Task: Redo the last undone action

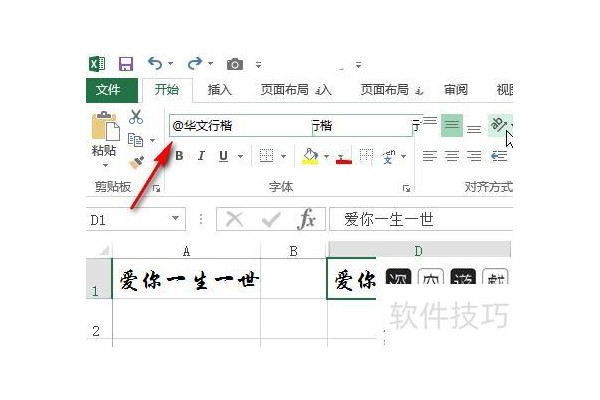Action: point(195,63)
